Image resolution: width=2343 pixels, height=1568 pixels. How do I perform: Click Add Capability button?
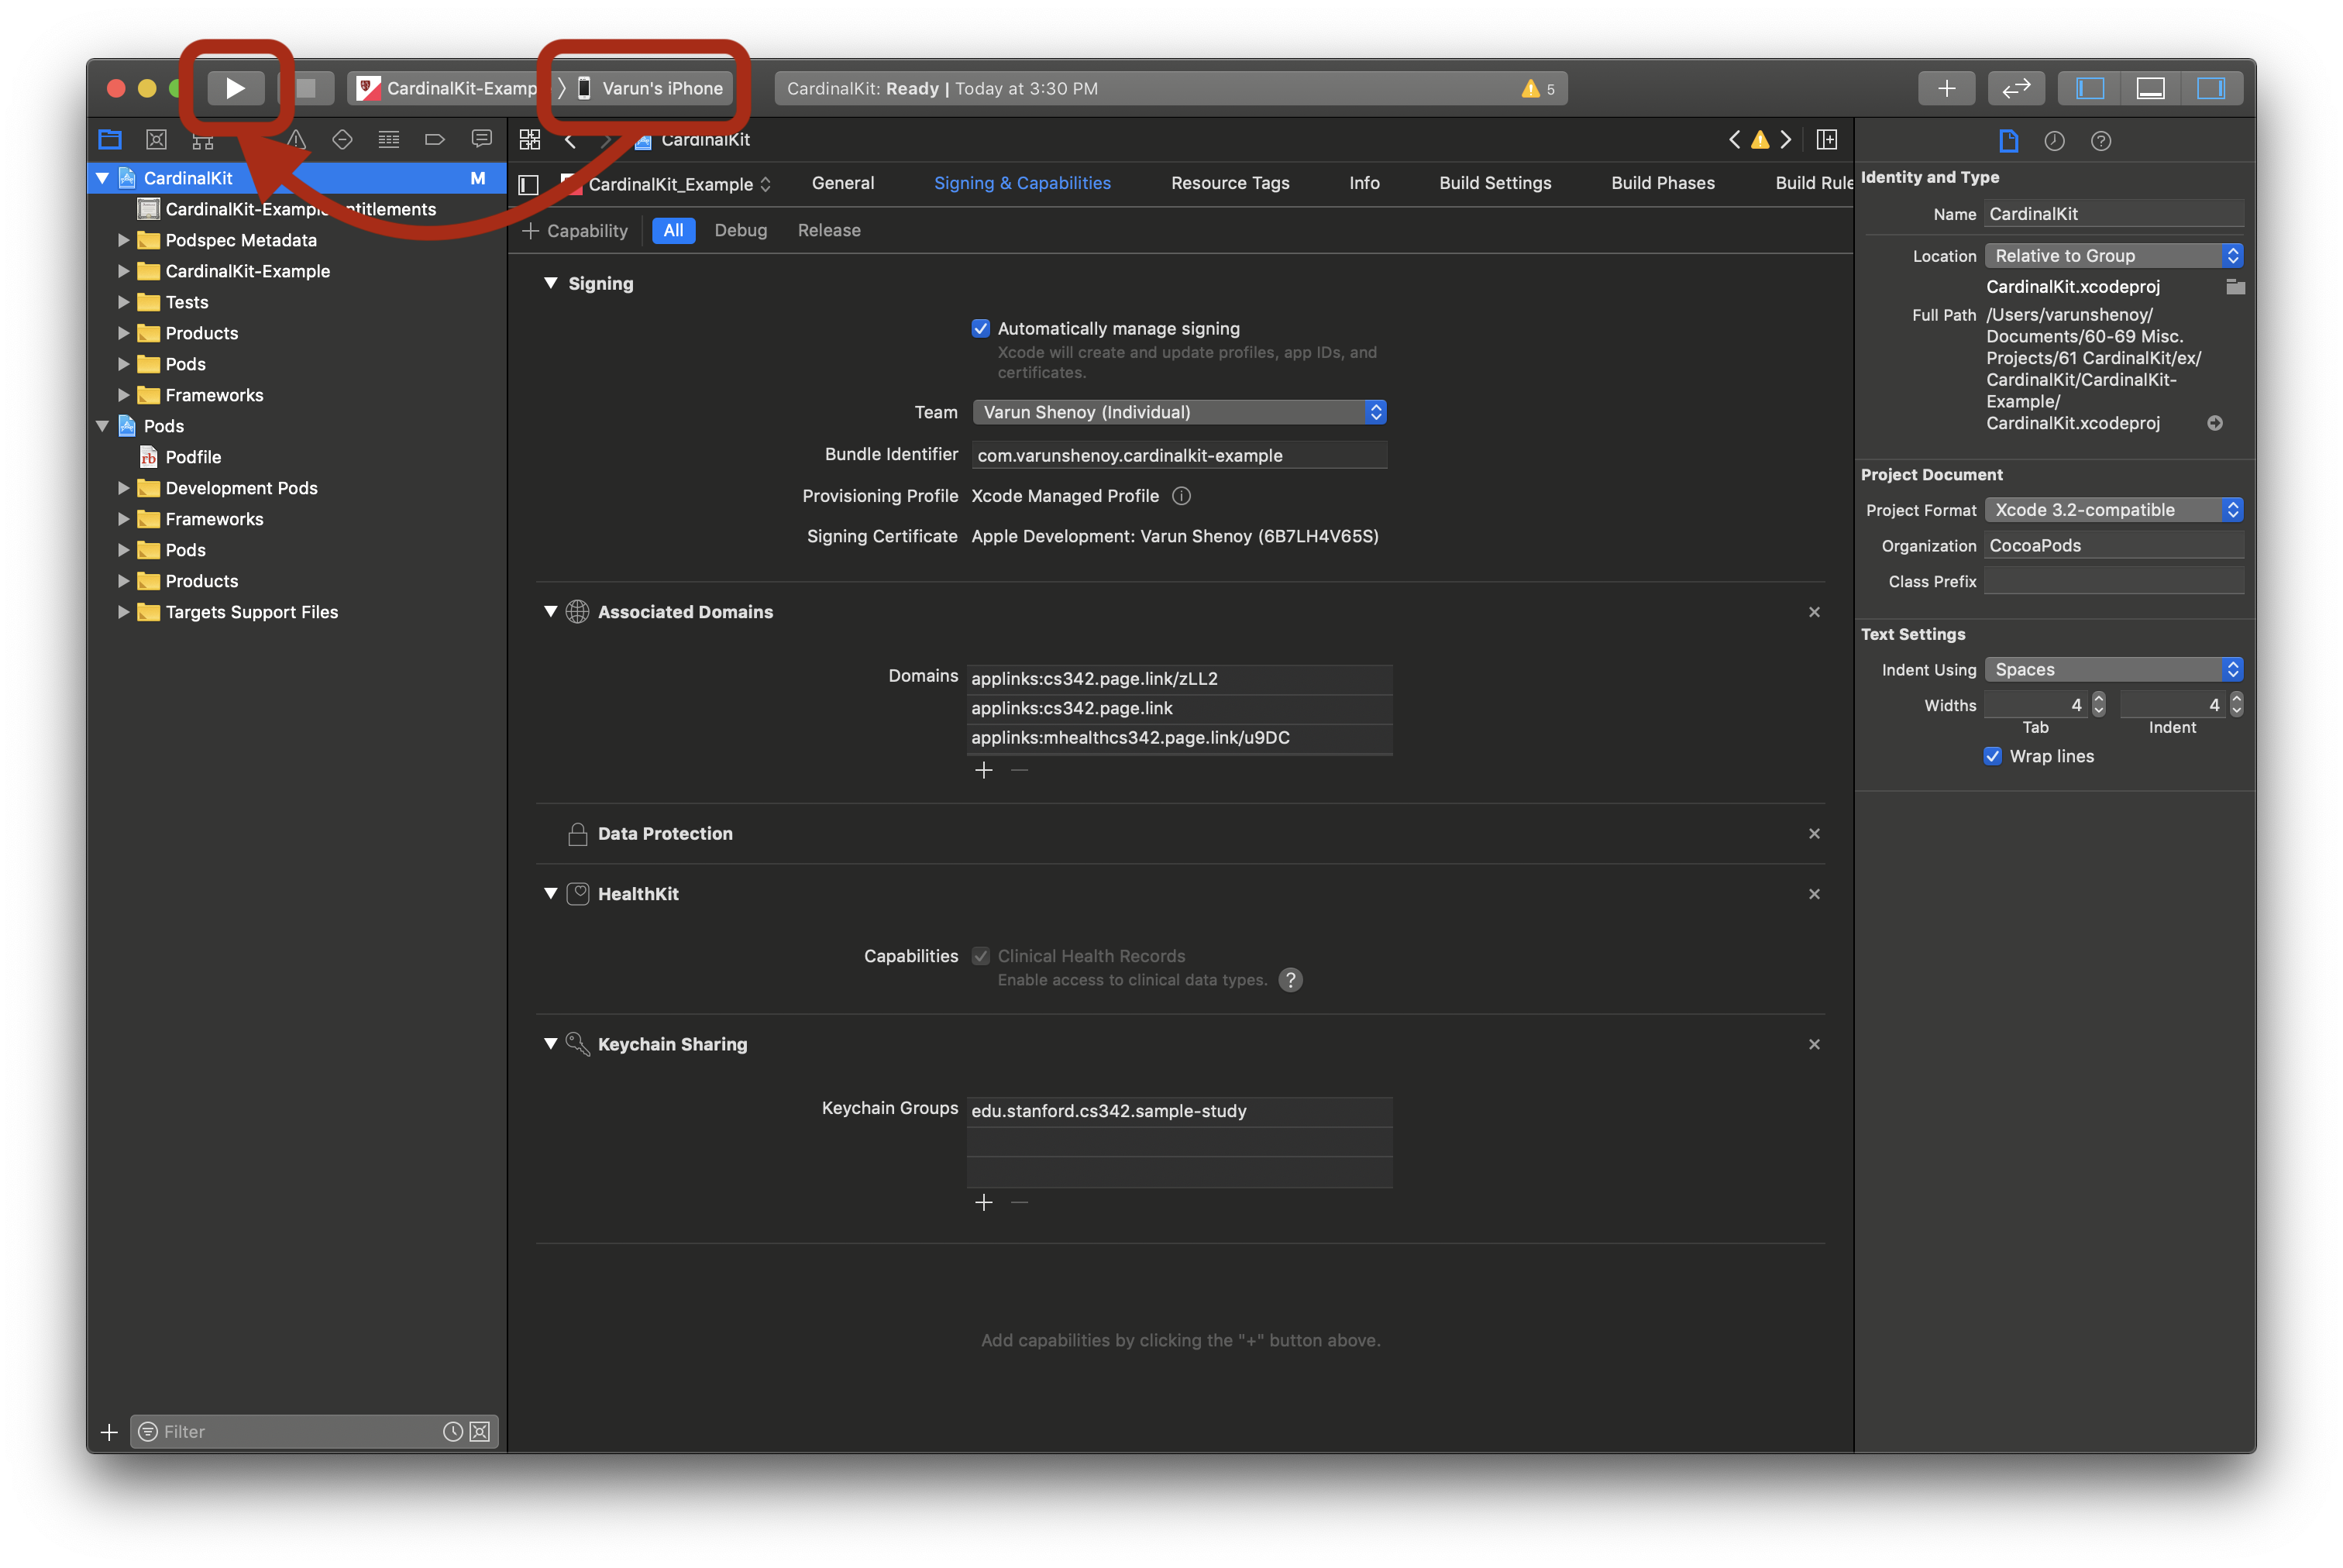[x=572, y=228]
